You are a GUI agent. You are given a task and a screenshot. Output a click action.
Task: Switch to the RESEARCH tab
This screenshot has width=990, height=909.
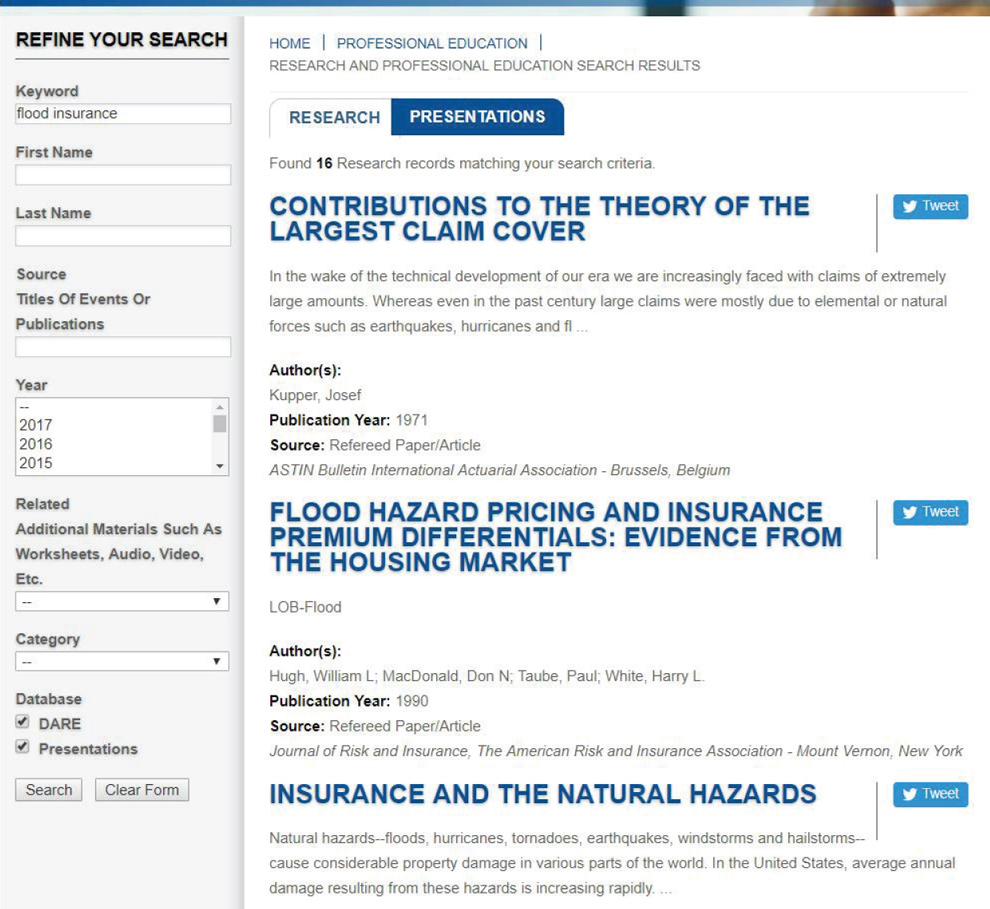[x=332, y=118]
